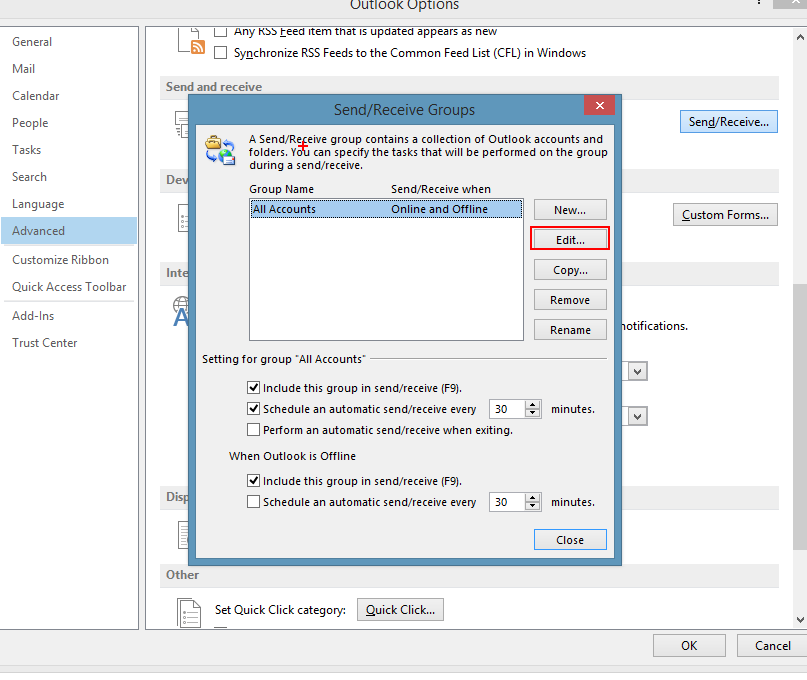Click Close in Send/Receive Groups dialog
The image size is (807, 680).
(x=570, y=539)
